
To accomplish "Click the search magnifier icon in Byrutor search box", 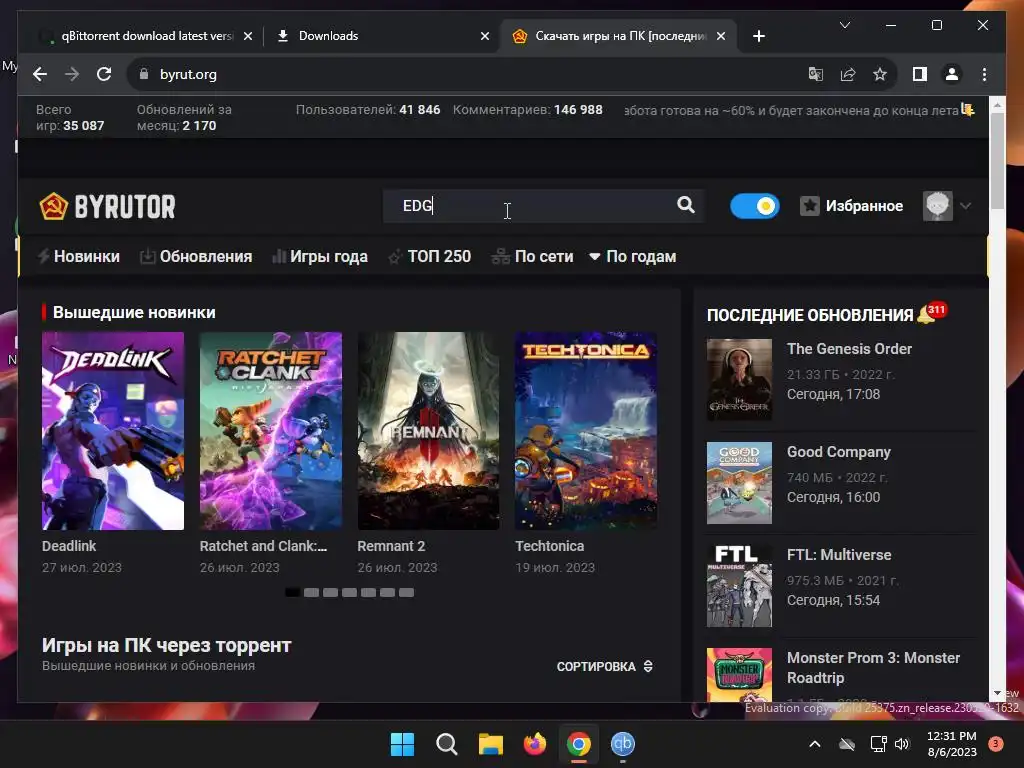I will click(685, 205).
